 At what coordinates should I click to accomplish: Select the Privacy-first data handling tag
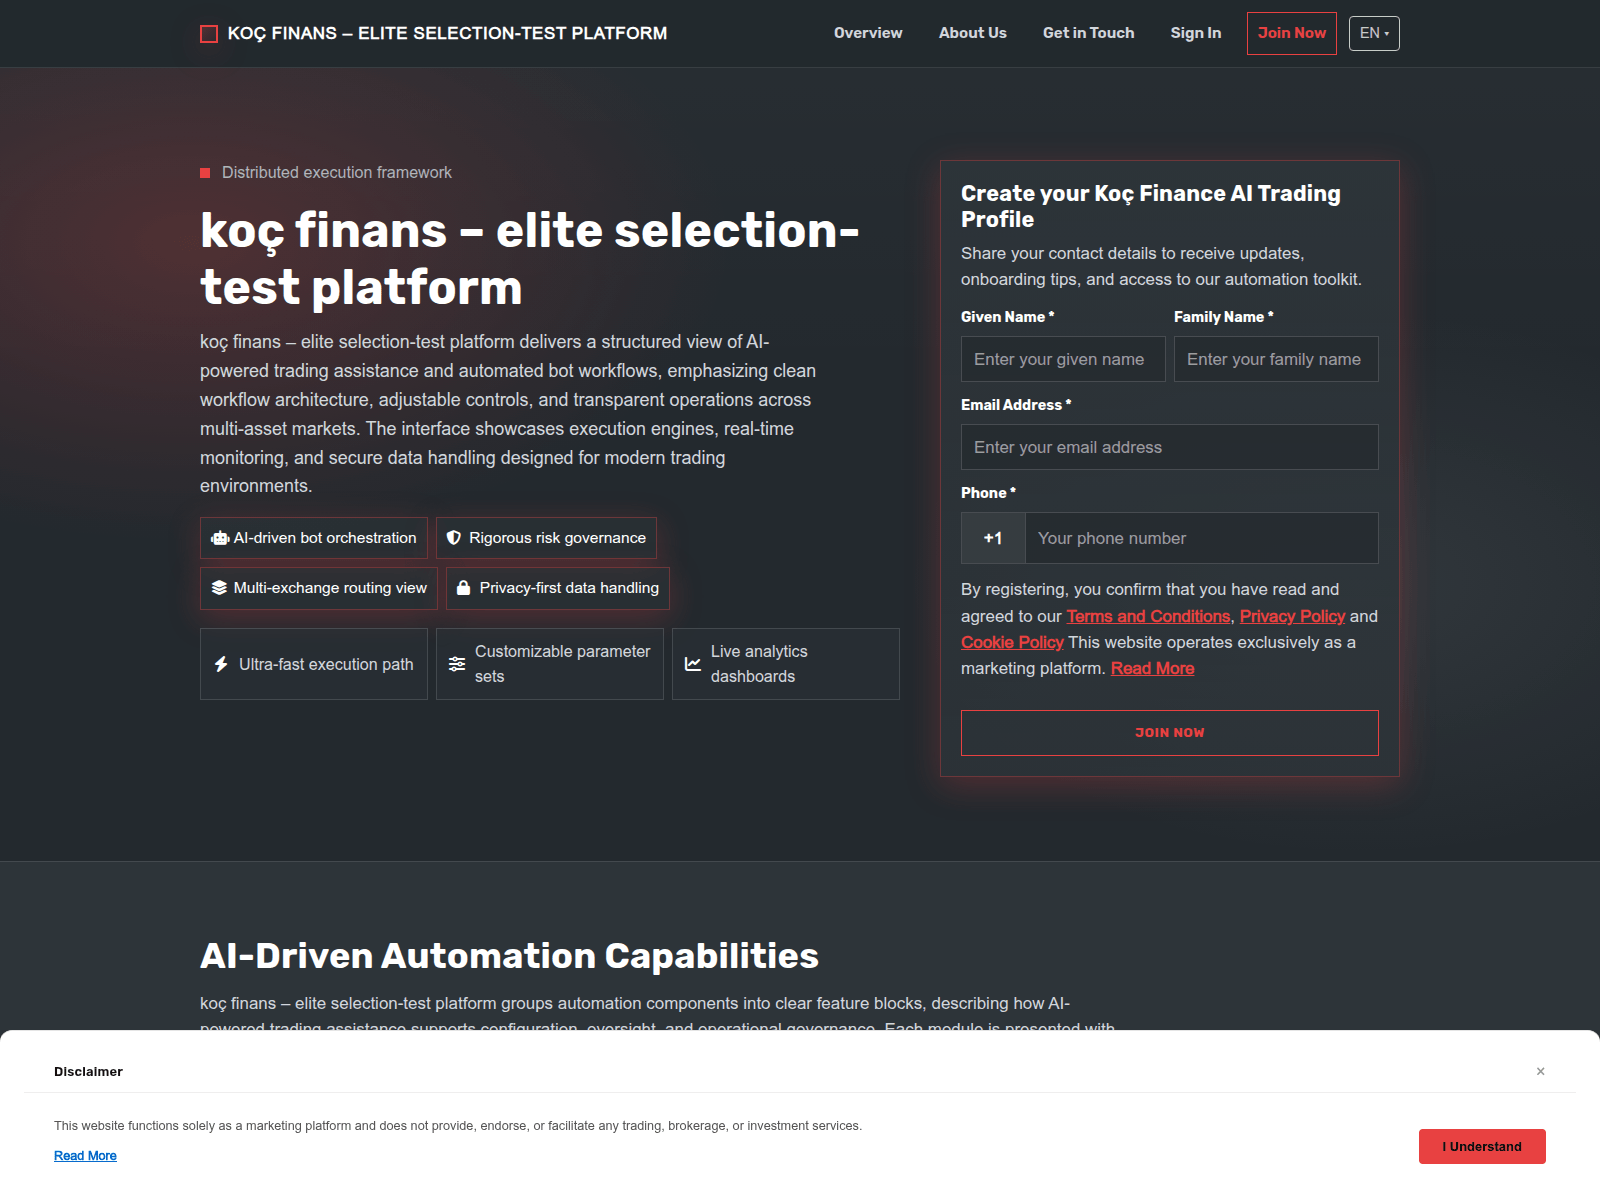click(558, 588)
